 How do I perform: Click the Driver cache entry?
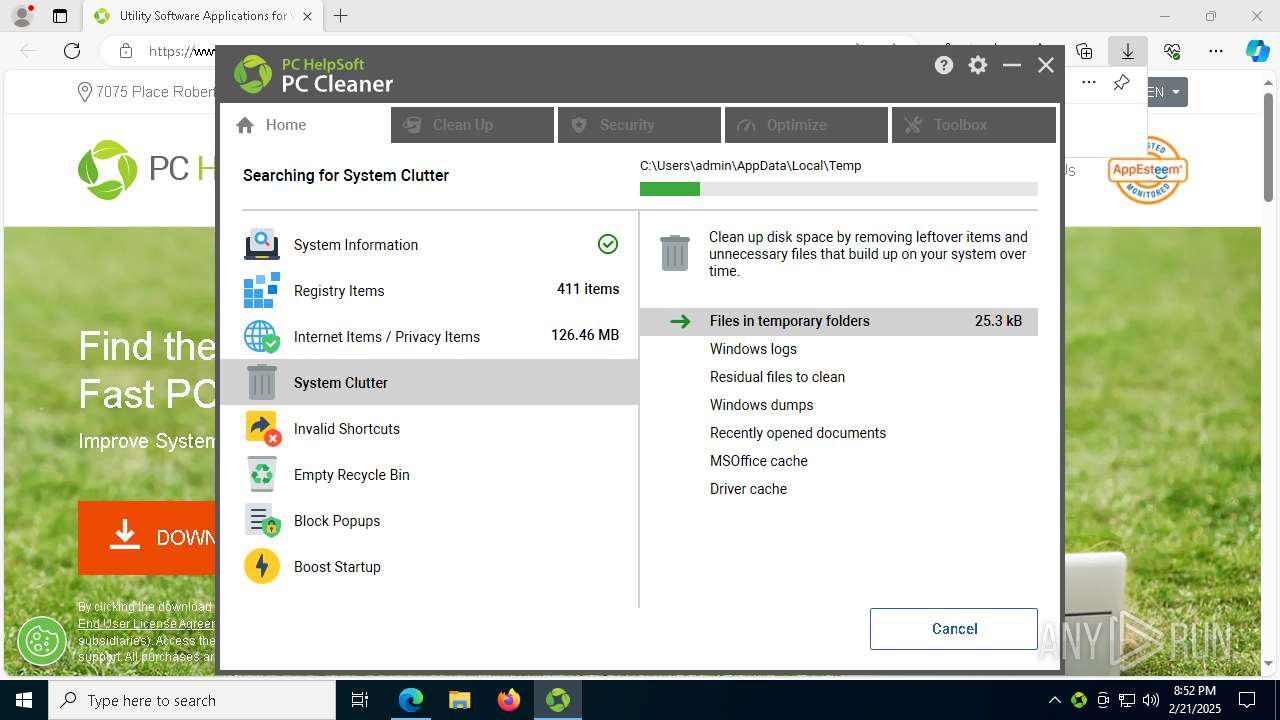click(x=748, y=489)
